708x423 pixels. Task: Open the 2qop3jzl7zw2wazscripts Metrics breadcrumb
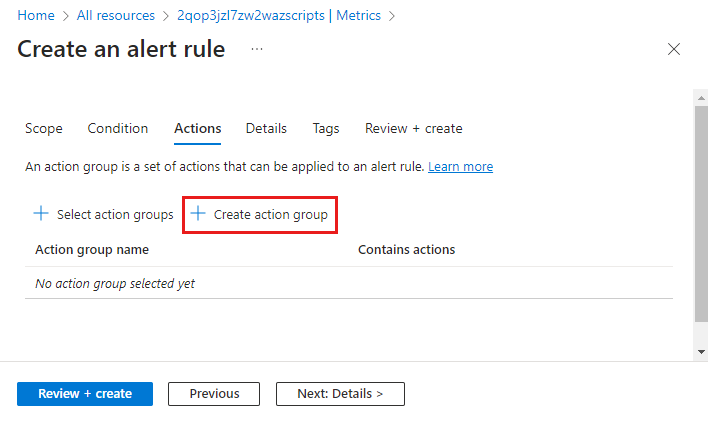click(279, 15)
